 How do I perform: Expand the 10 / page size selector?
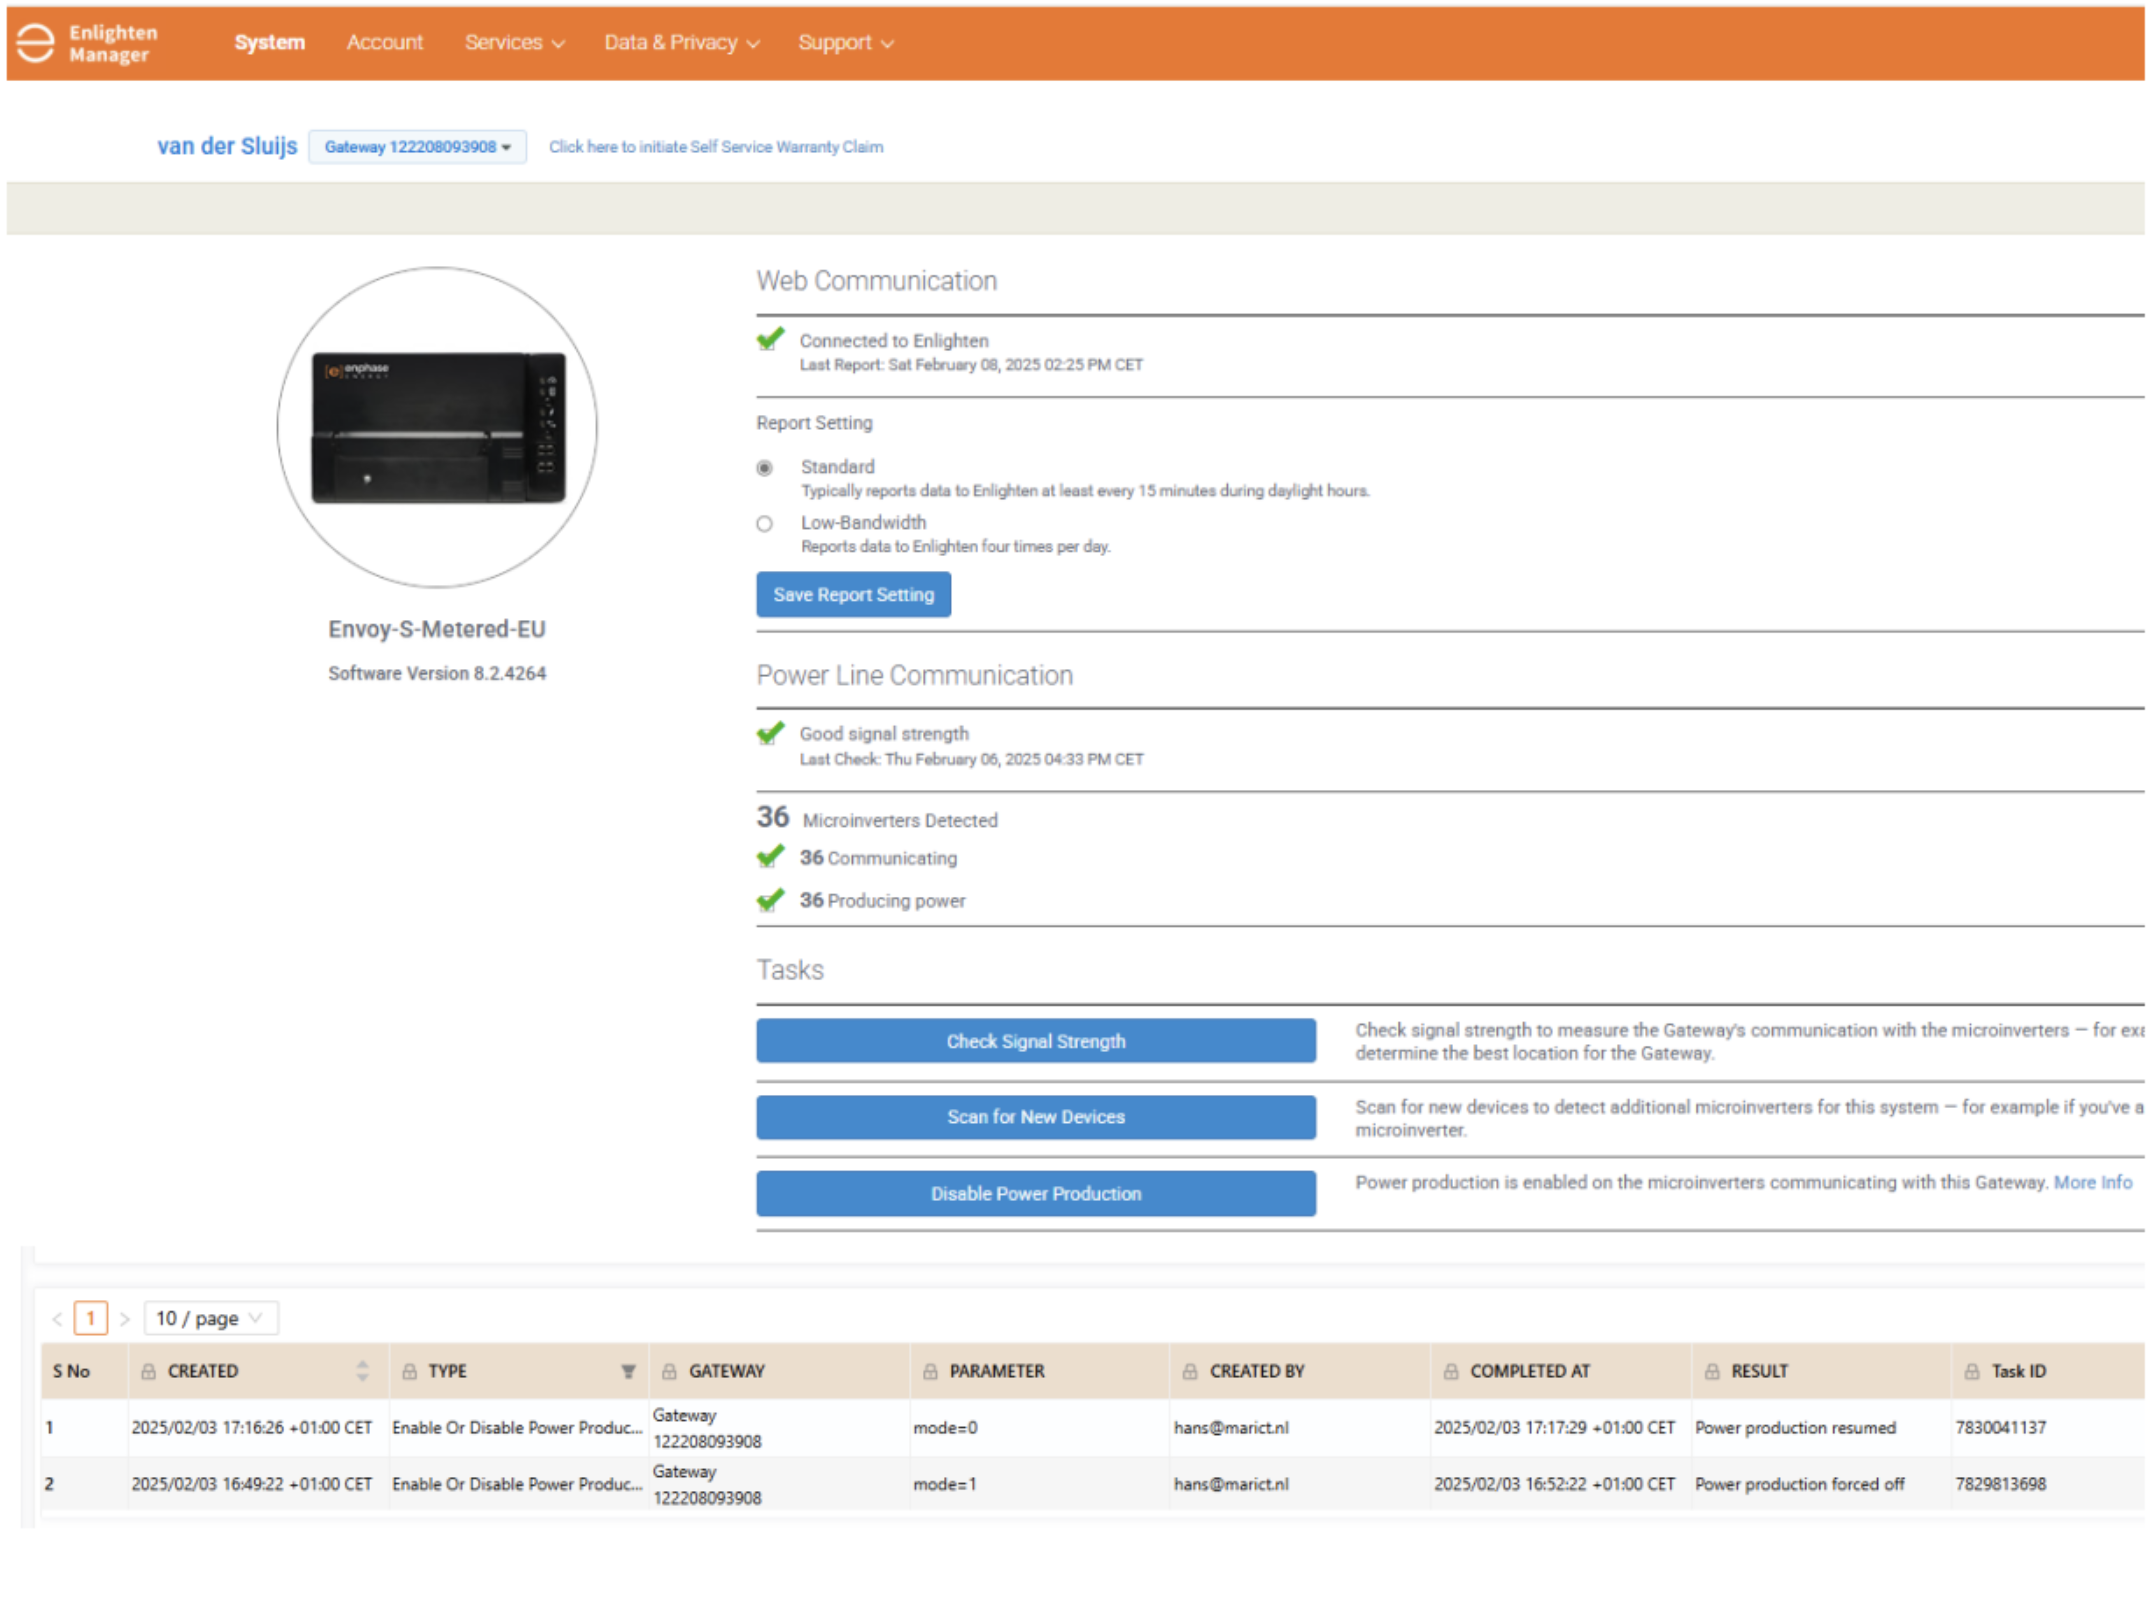tap(210, 1318)
